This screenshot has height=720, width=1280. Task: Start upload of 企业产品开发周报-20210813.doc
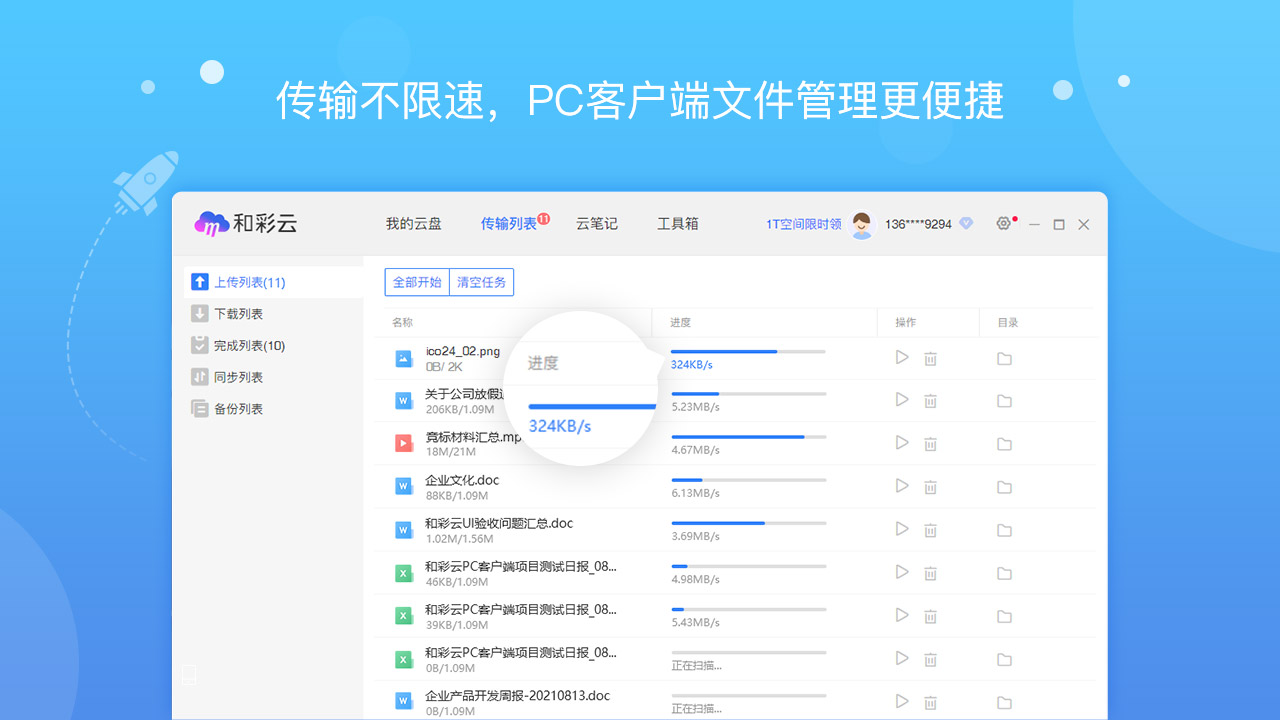902,701
